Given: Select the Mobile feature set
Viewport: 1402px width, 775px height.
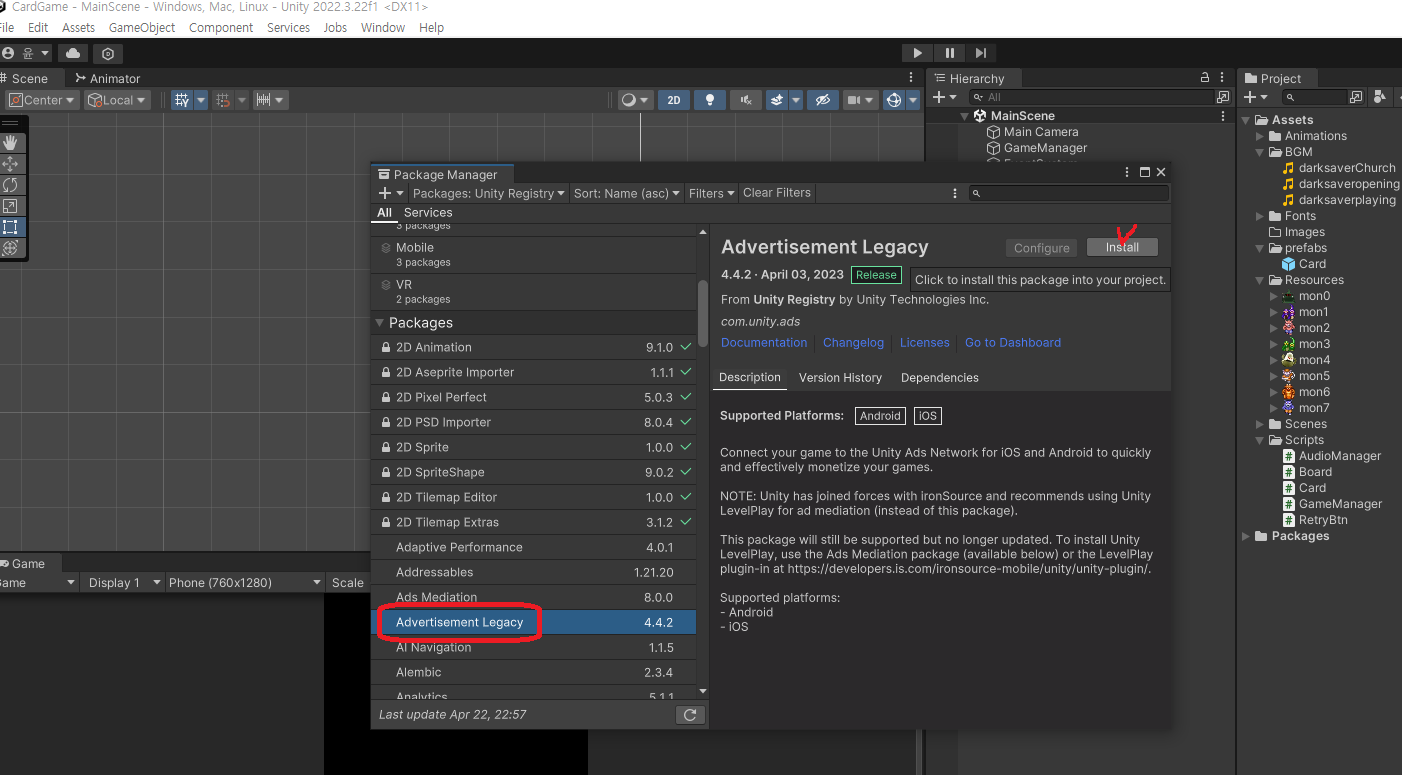Looking at the screenshot, I should click(533, 254).
